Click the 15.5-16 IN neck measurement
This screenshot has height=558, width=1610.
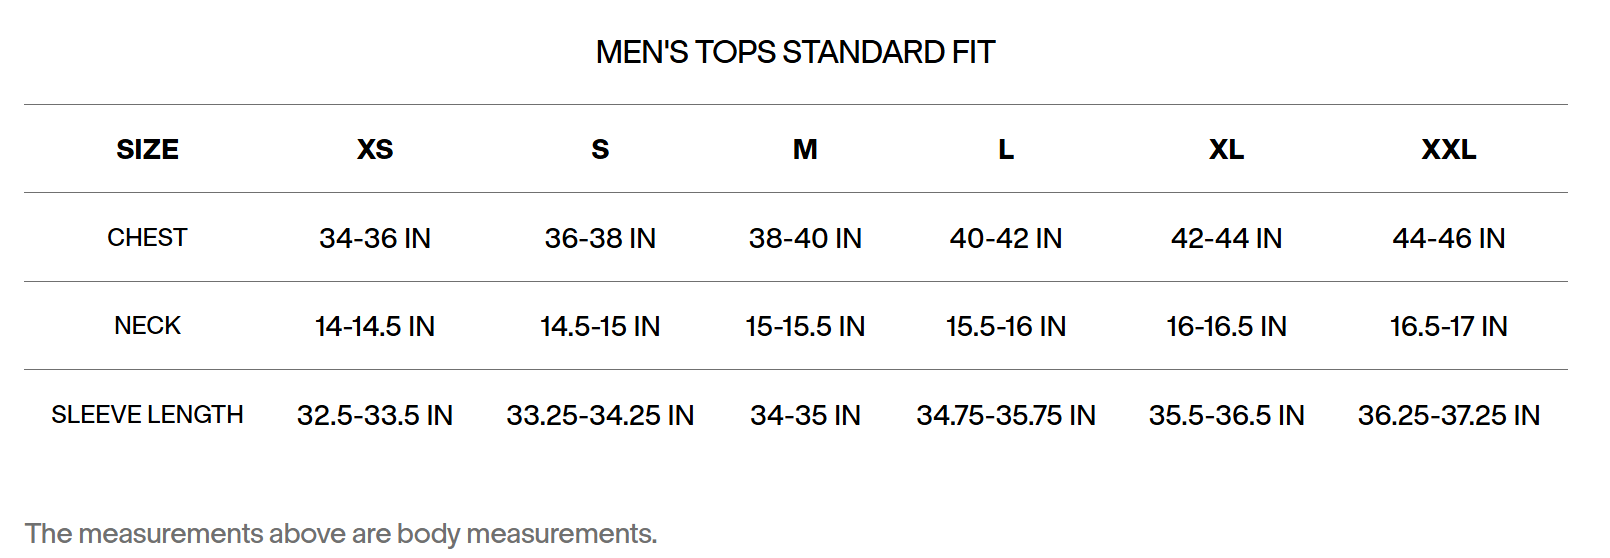(1006, 326)
